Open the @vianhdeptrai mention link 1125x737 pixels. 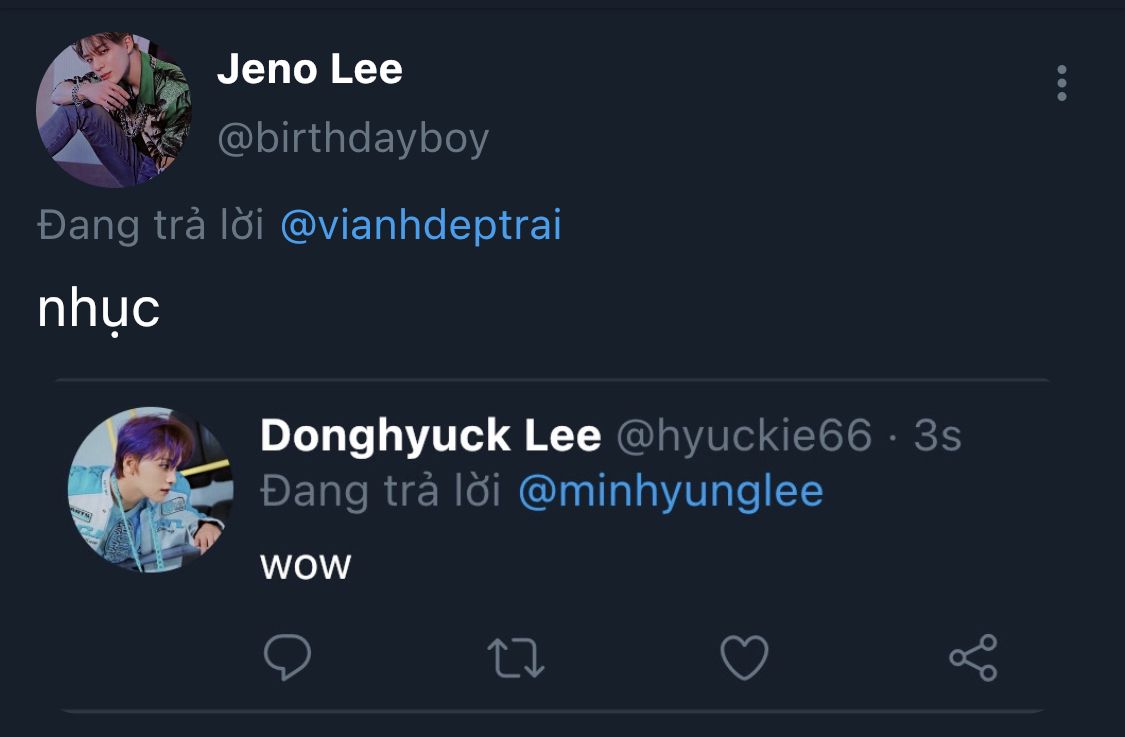pos(421,226)
